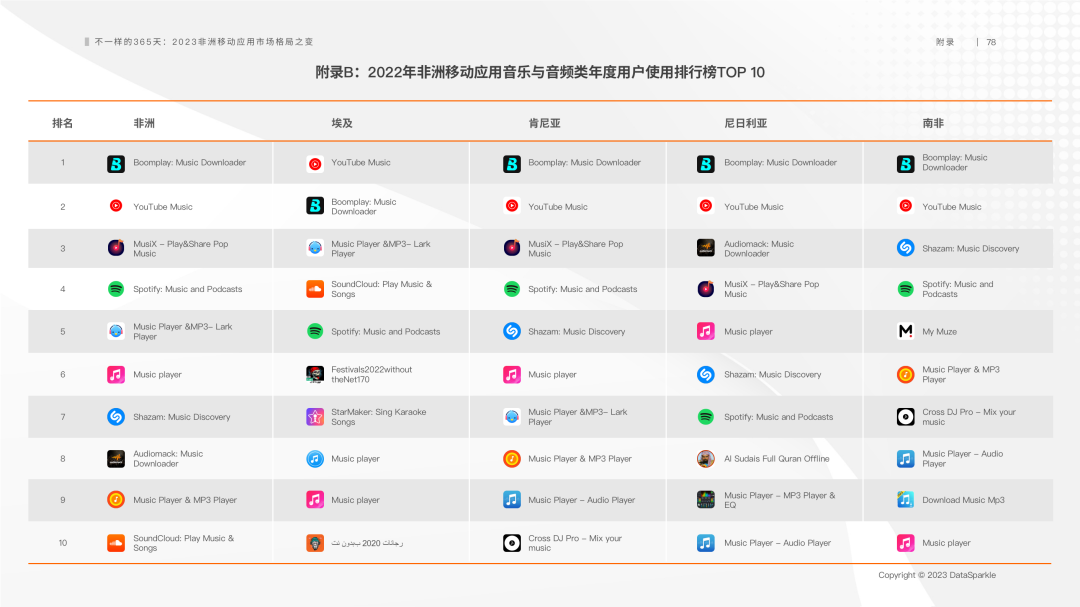
Task: Click the 尼日利亚 column header
Action: (x=746, y=123)
